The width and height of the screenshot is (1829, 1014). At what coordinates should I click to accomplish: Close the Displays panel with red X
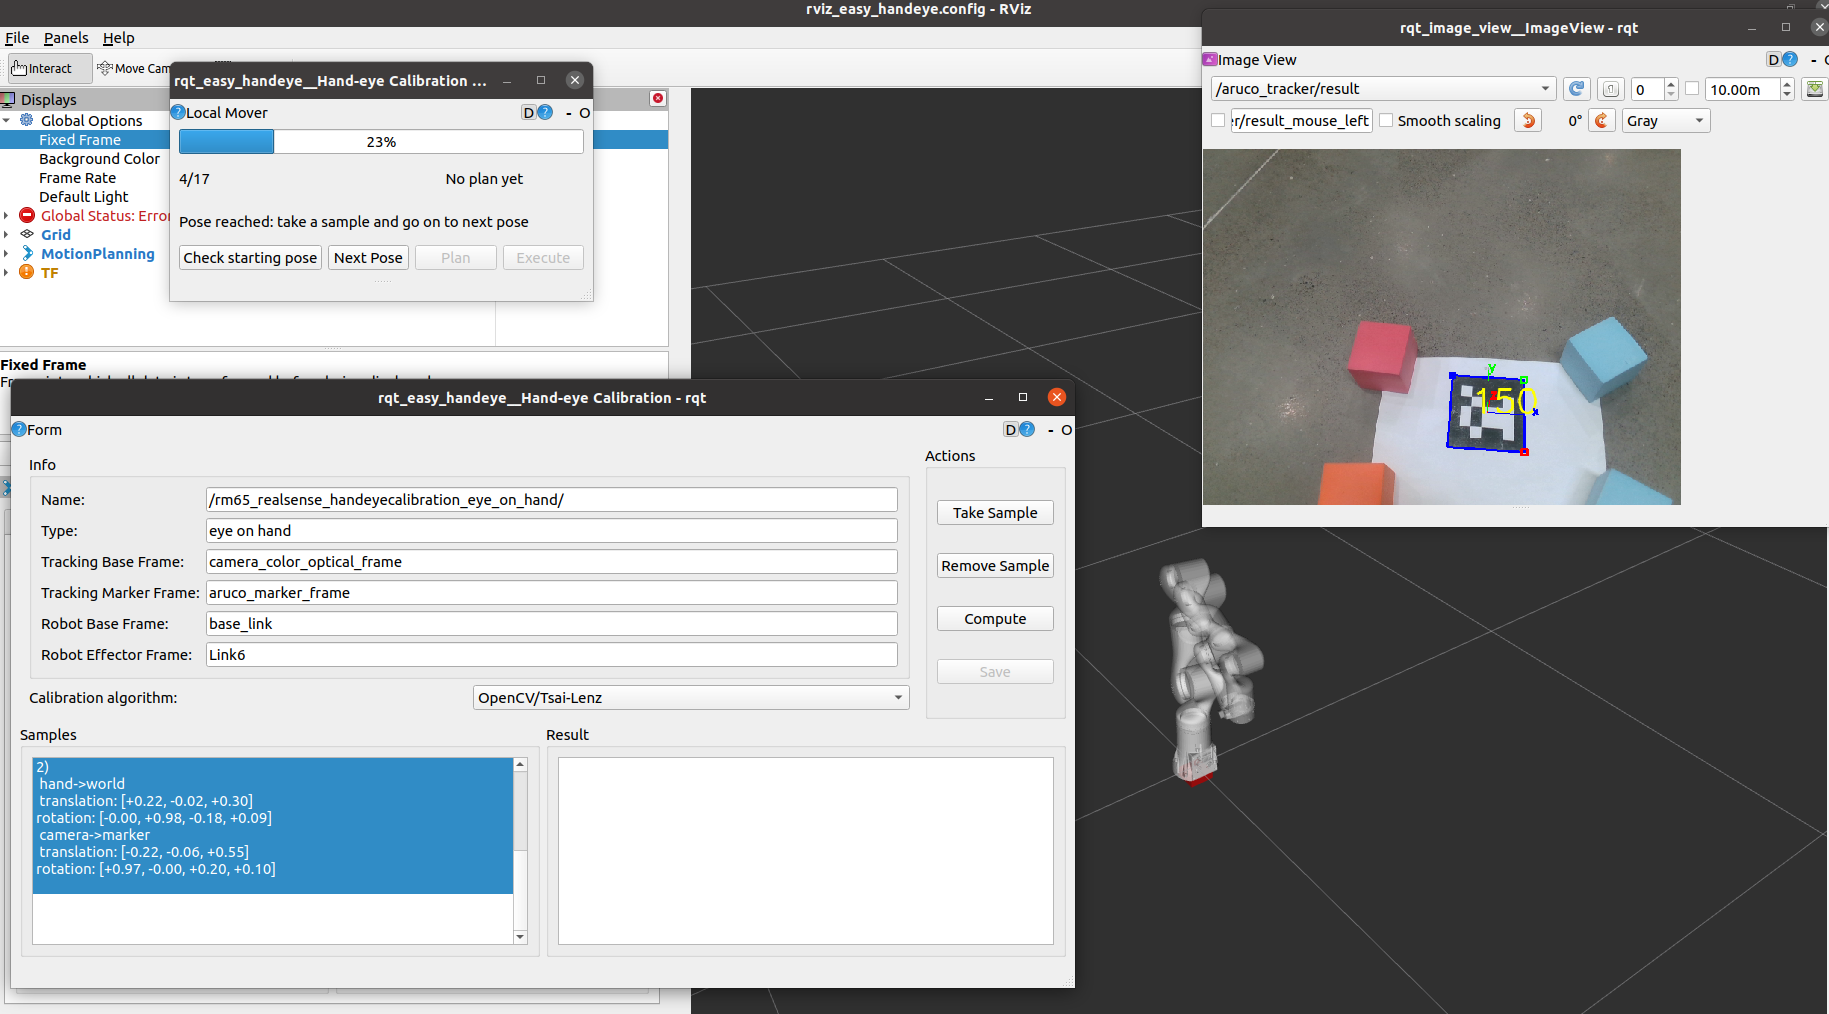pos(658,98)
